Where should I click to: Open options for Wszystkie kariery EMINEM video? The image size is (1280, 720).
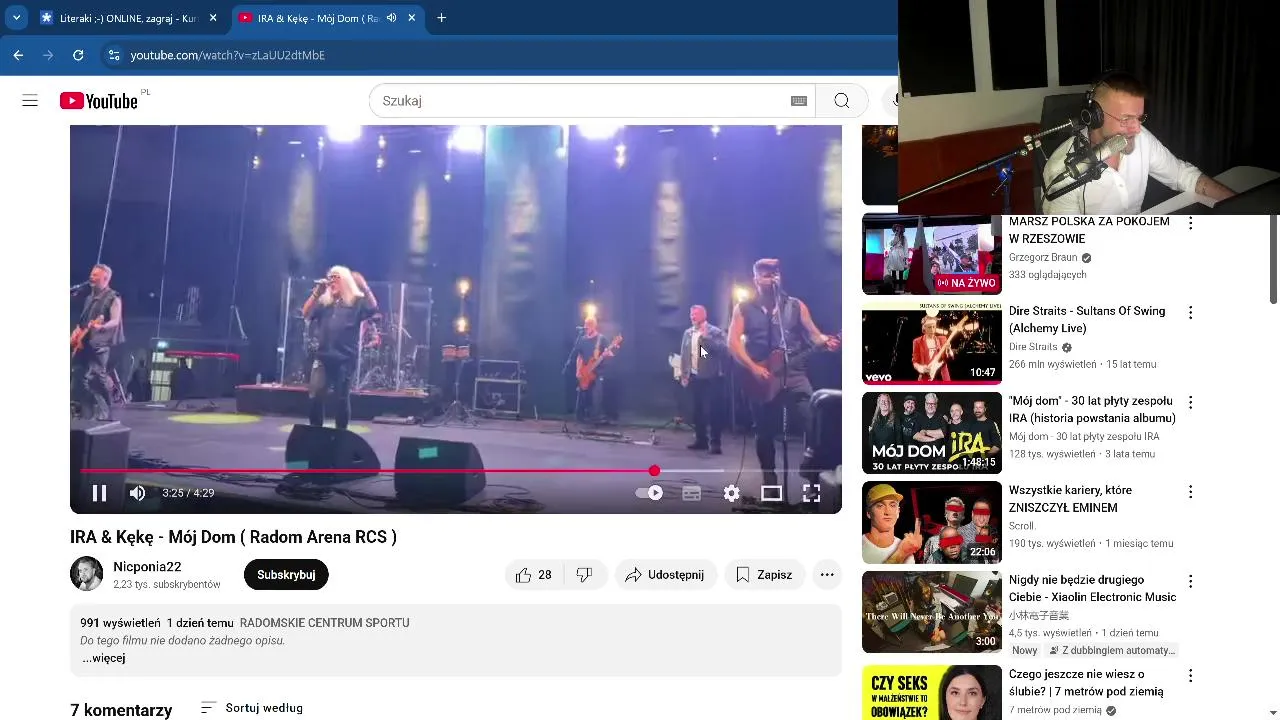coord(1190,492)
